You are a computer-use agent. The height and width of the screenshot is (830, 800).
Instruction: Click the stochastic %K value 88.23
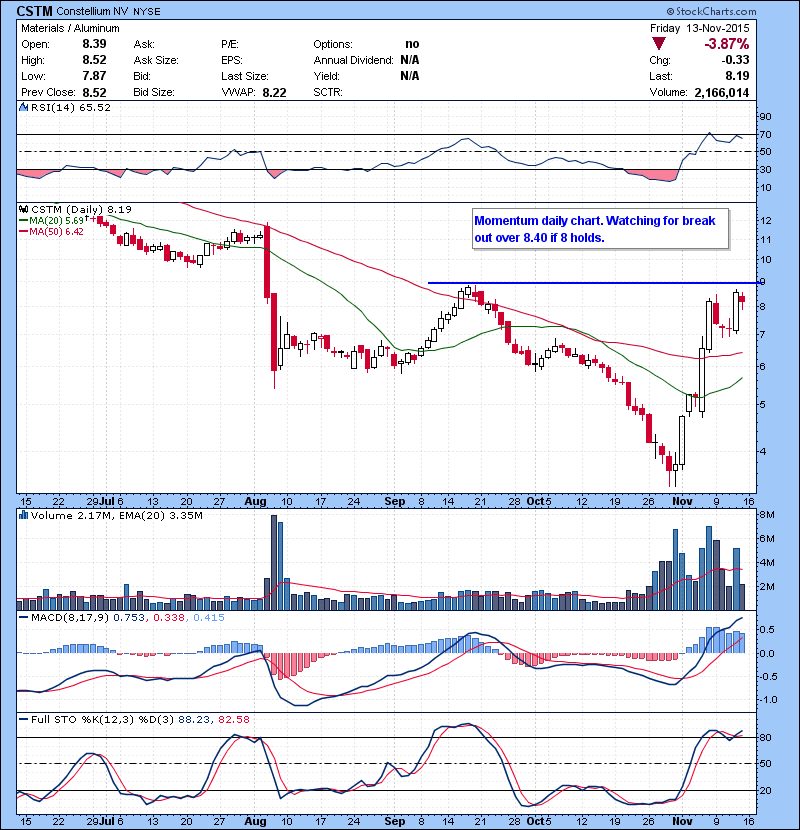coord(193,720)
